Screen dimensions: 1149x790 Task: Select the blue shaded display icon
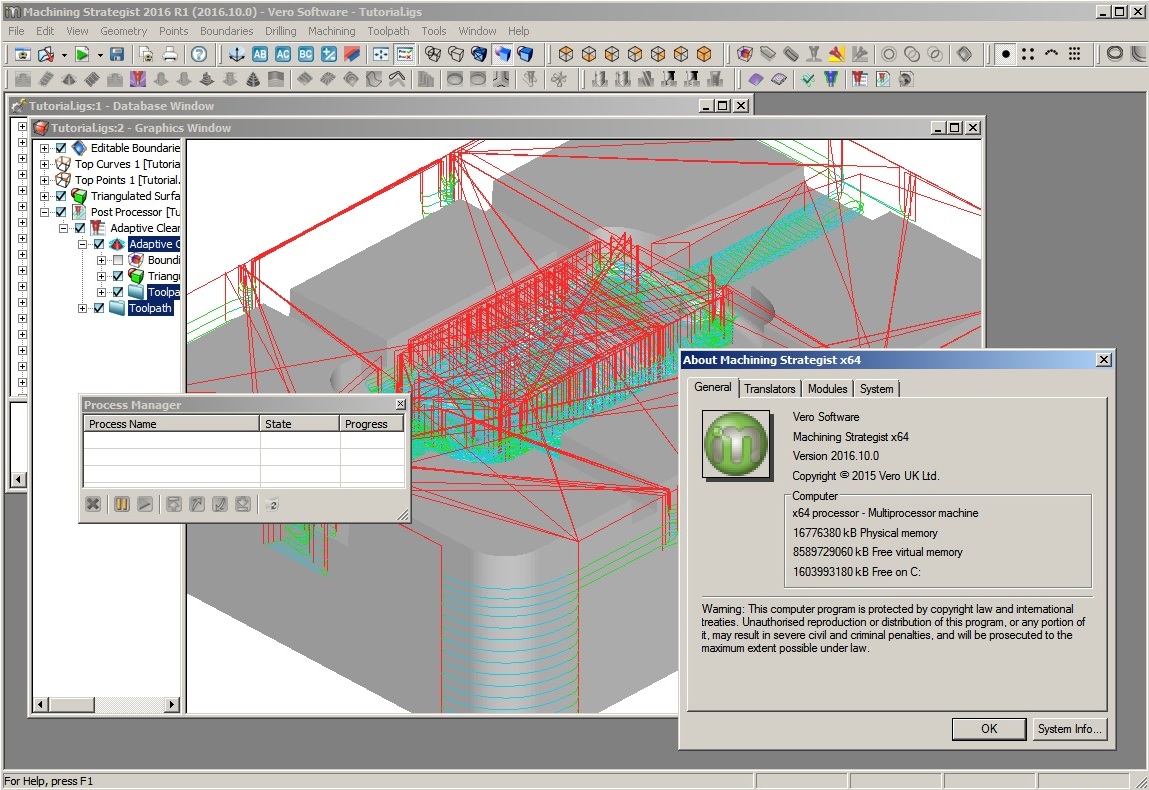[503, 54]
